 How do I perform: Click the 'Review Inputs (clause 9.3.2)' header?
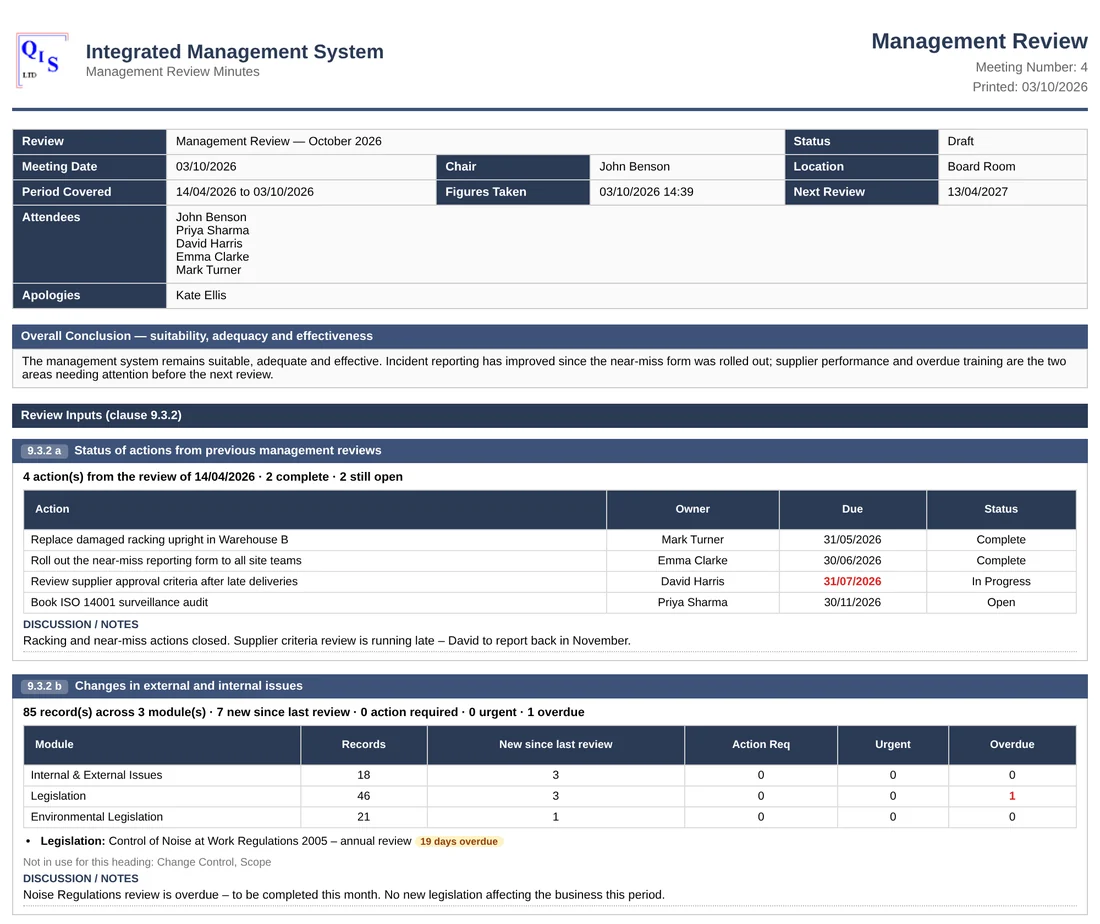click(x=549, y=415)
